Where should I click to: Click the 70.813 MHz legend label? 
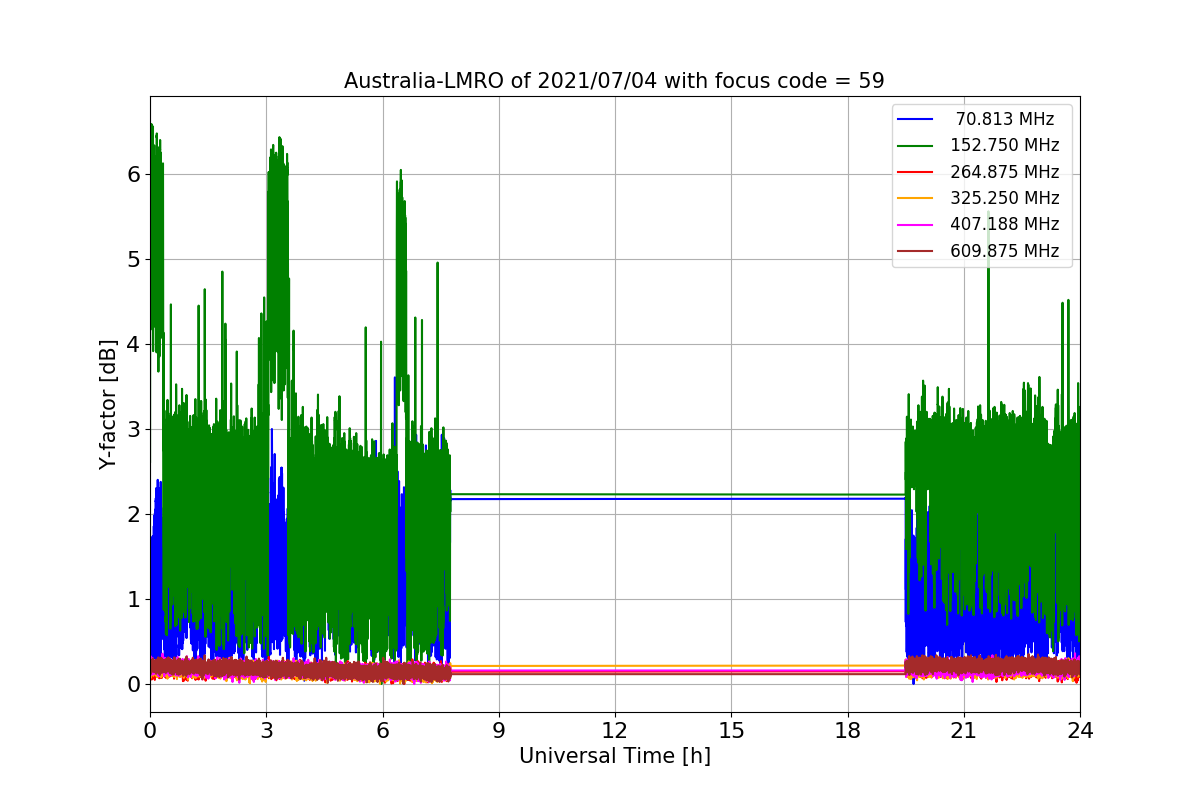click(1005, 119)
